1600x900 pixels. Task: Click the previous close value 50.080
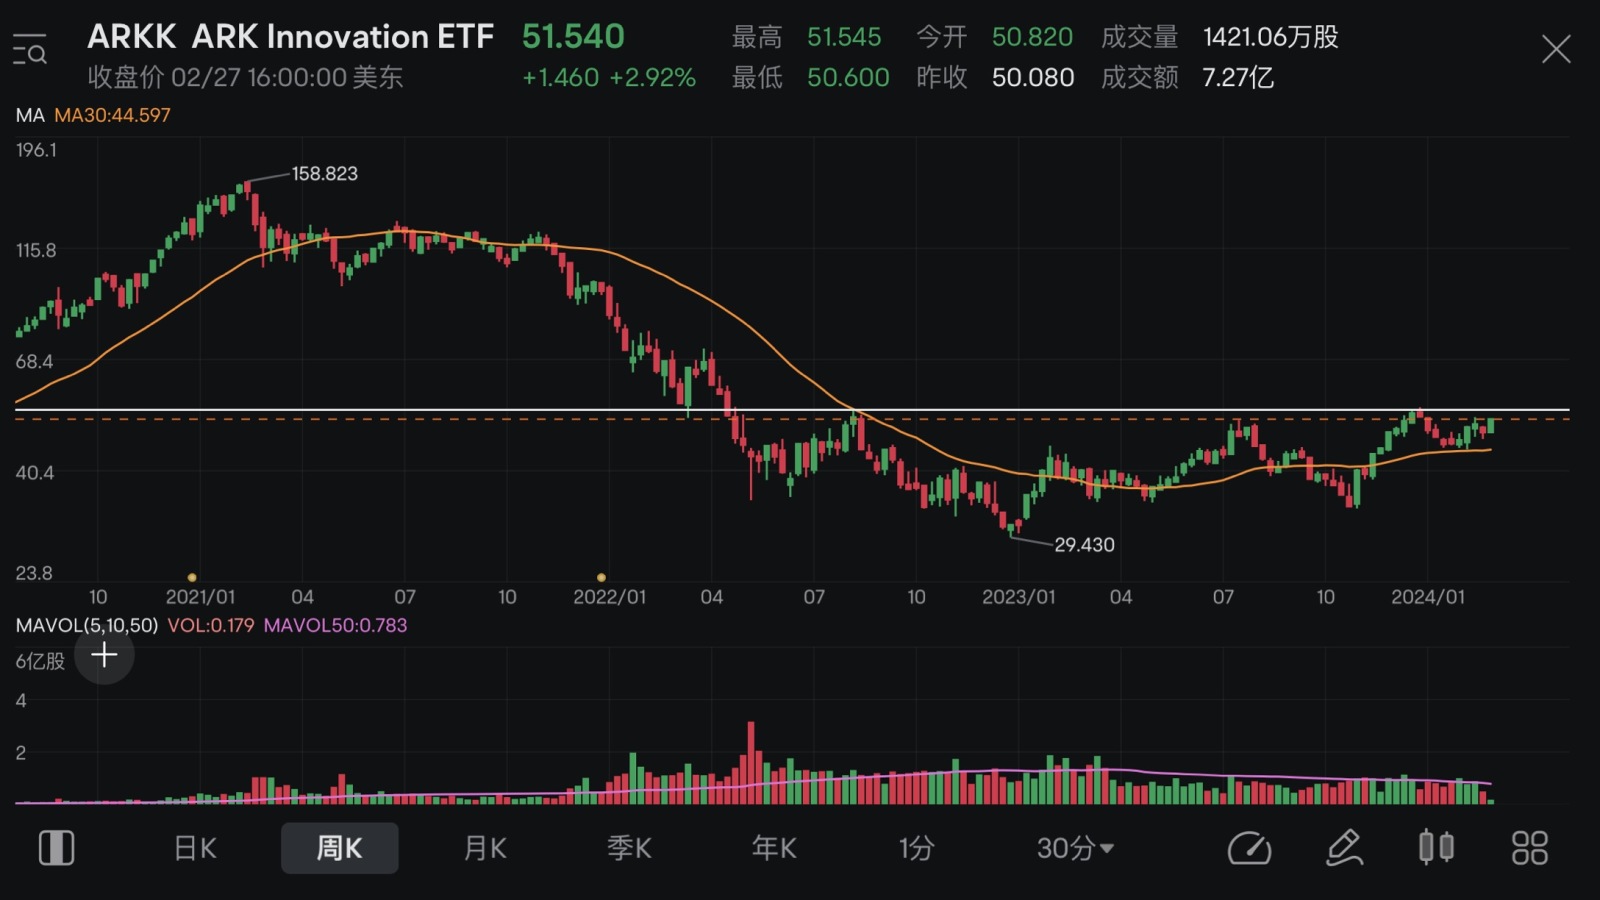pyautogui.click(x=1033, y=78)
